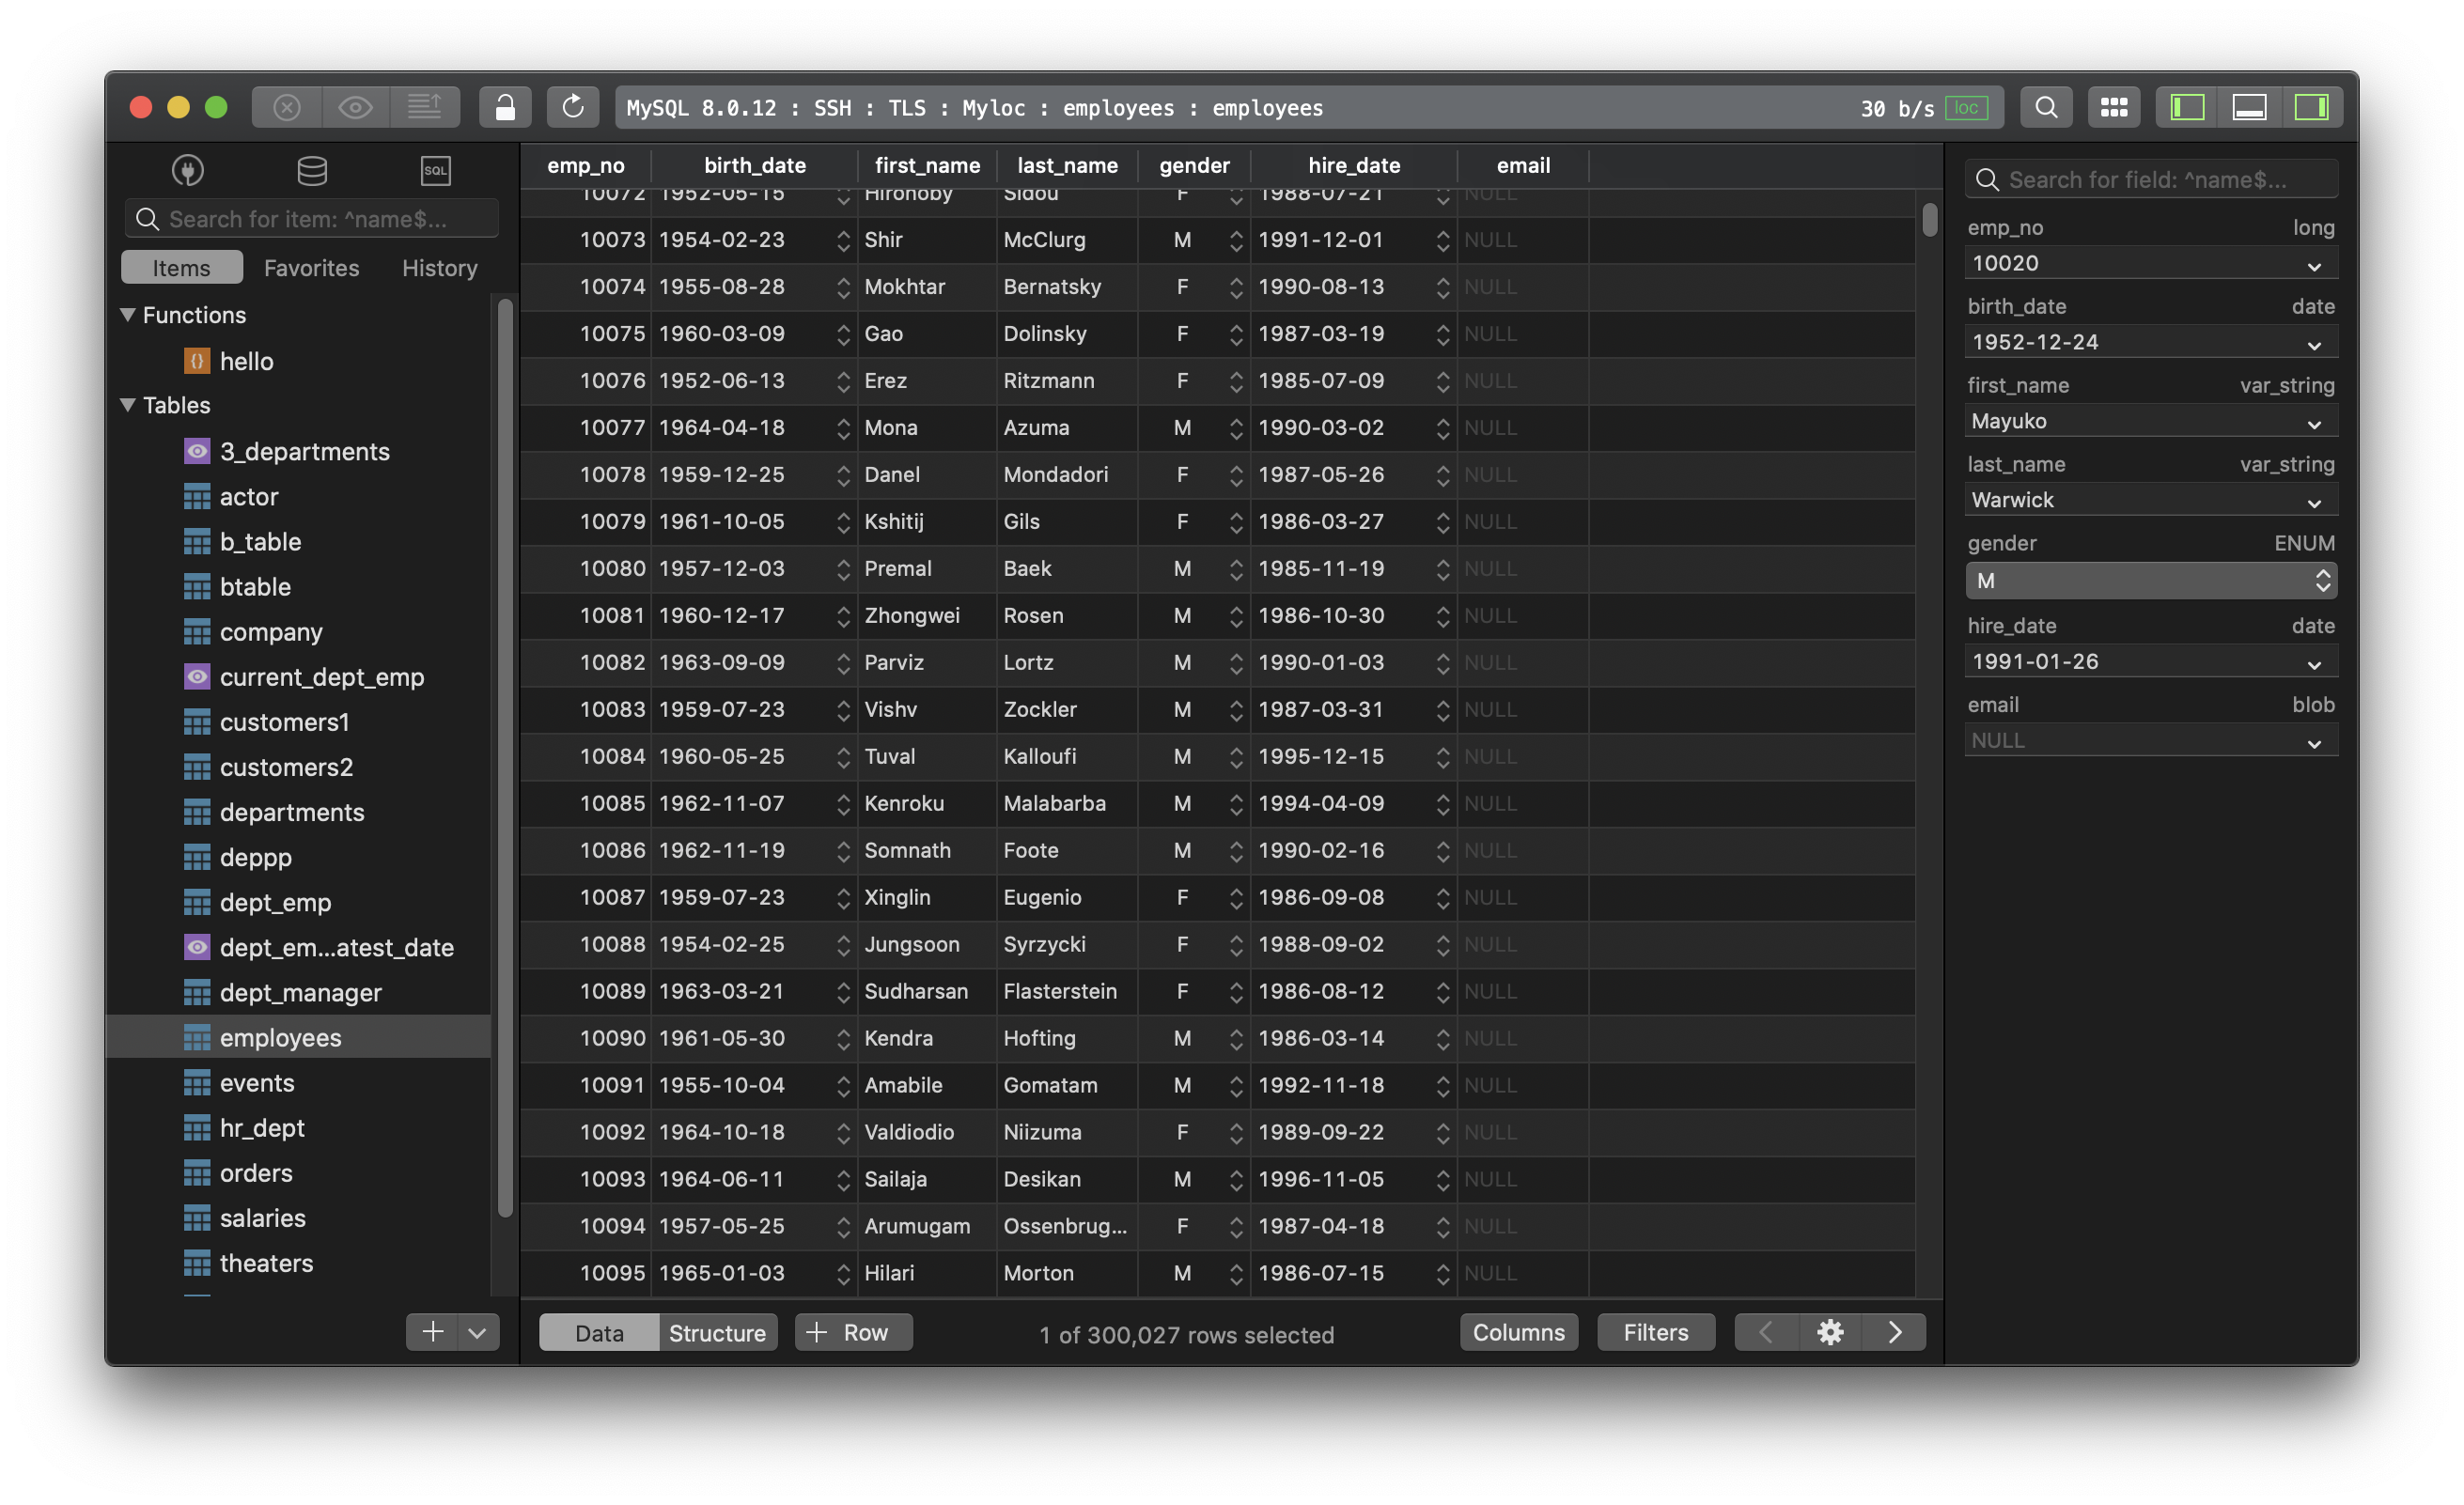Image resolution: width=2464 pixels, height=1505 pixels.
Task: Switch to the Structure tab
Action: tap(716, 1332)
